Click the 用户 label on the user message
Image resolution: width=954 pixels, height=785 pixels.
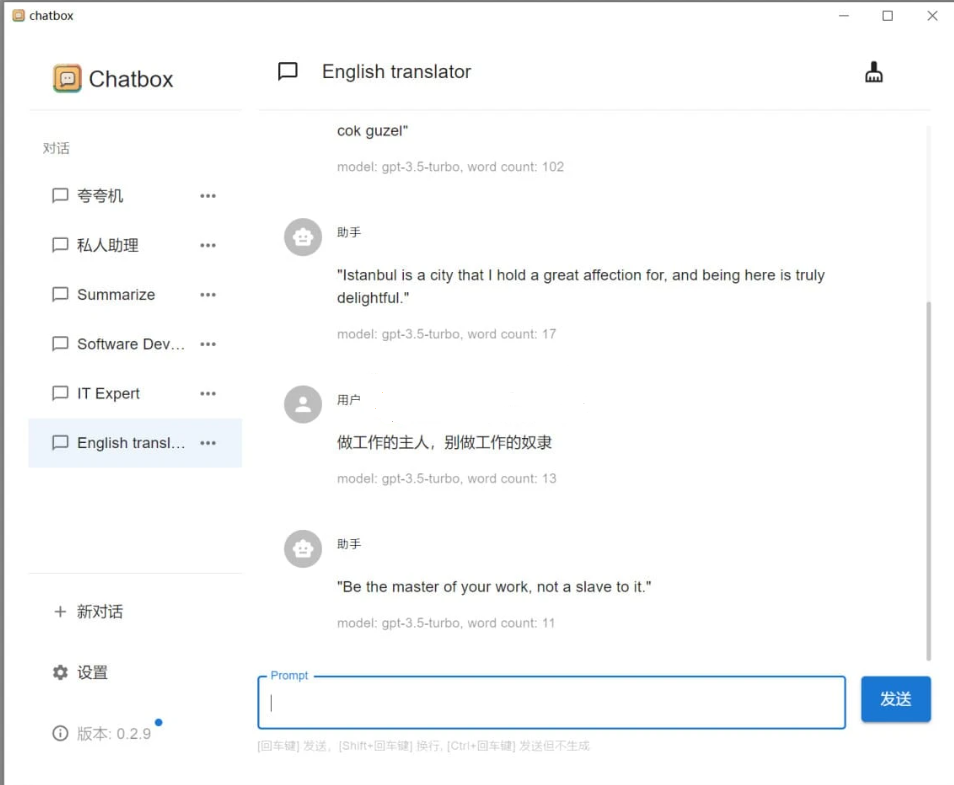pos(349,400)
